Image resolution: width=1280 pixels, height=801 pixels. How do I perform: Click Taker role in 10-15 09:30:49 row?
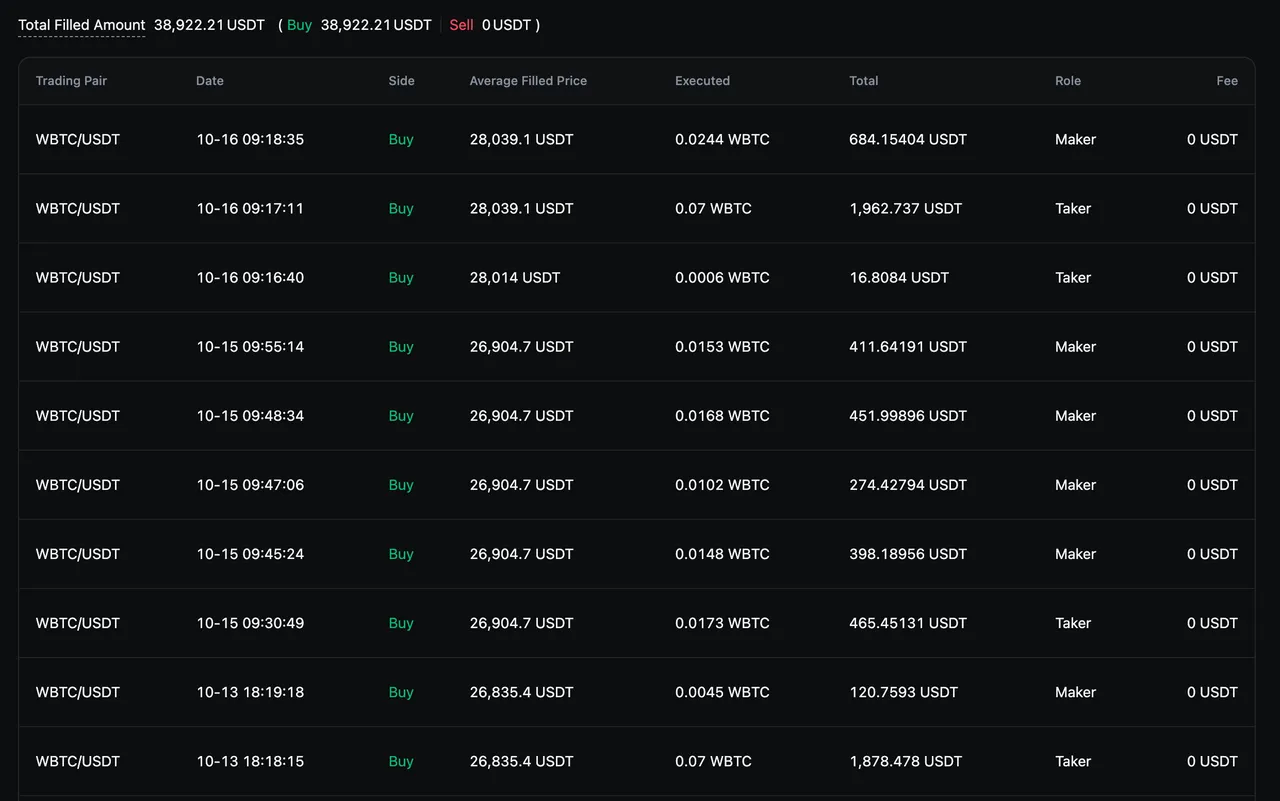coord(1073,623)
